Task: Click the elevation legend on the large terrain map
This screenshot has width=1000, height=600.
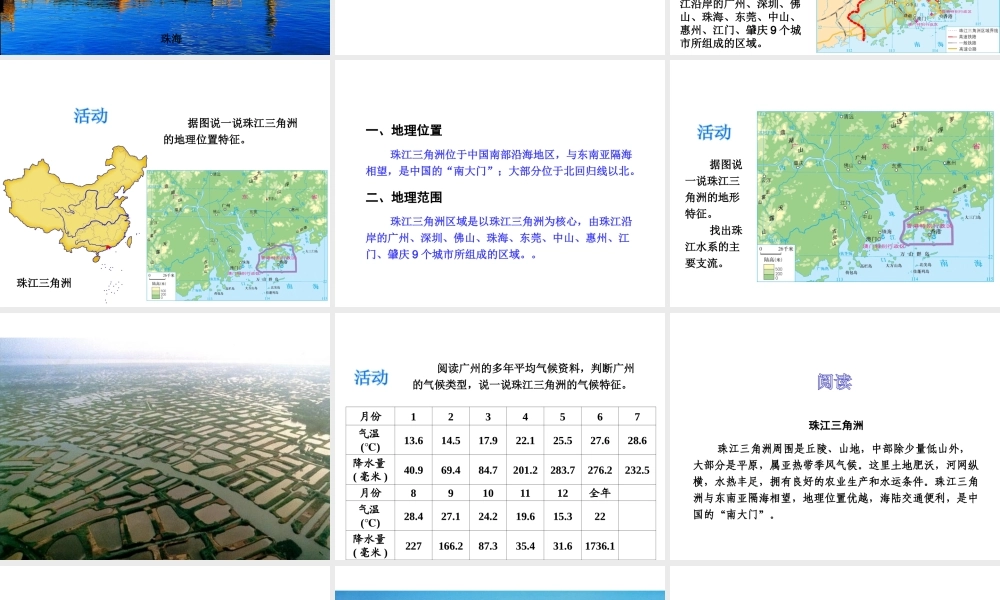Action: point(776,264)
